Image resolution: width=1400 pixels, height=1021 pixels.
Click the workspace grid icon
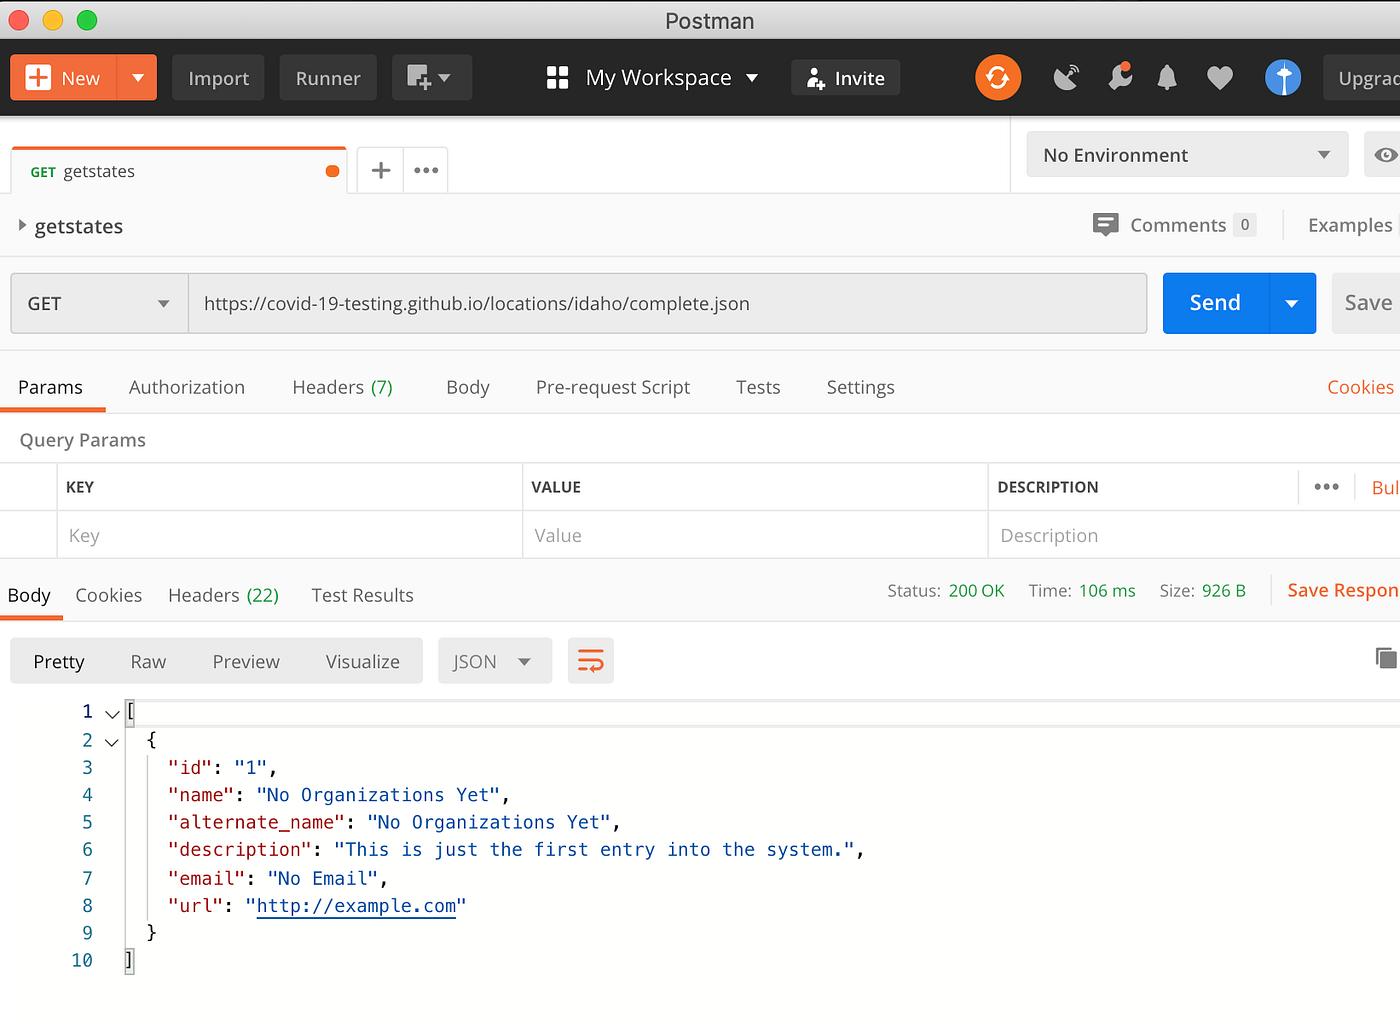(558, 78)
